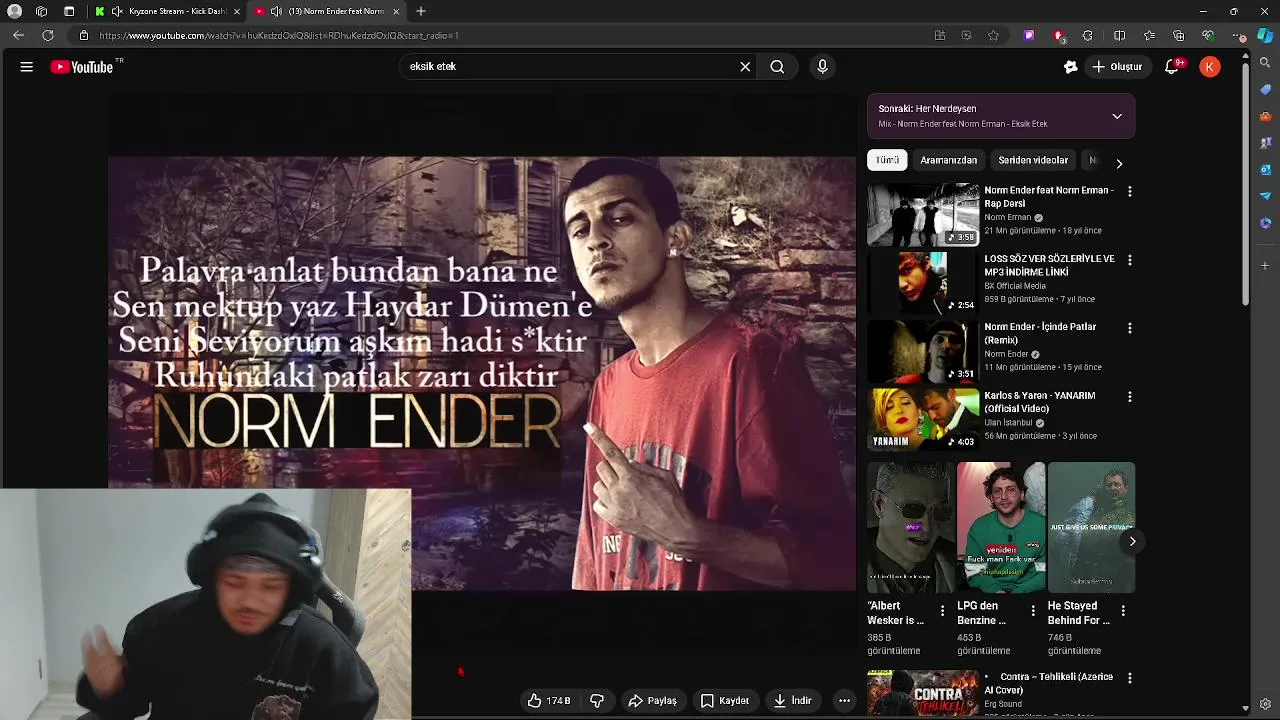Open a new browser tab
Screen dimensions: 1280x720
point(421,11)
